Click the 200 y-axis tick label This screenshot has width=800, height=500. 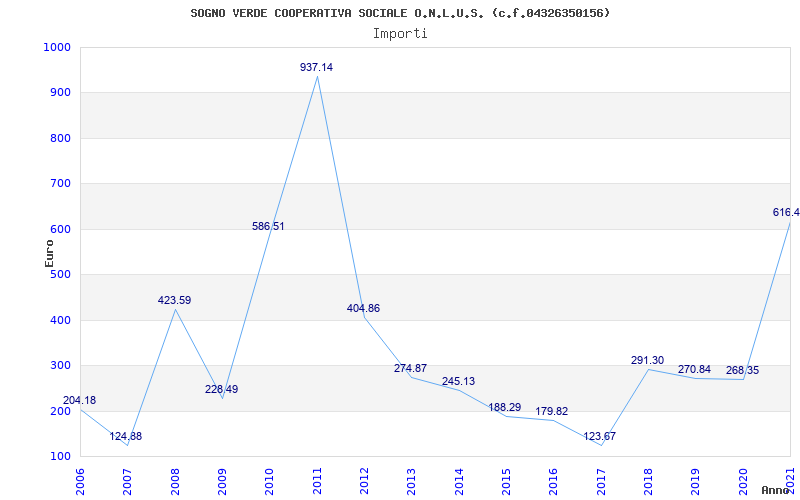tap(60, 411)
